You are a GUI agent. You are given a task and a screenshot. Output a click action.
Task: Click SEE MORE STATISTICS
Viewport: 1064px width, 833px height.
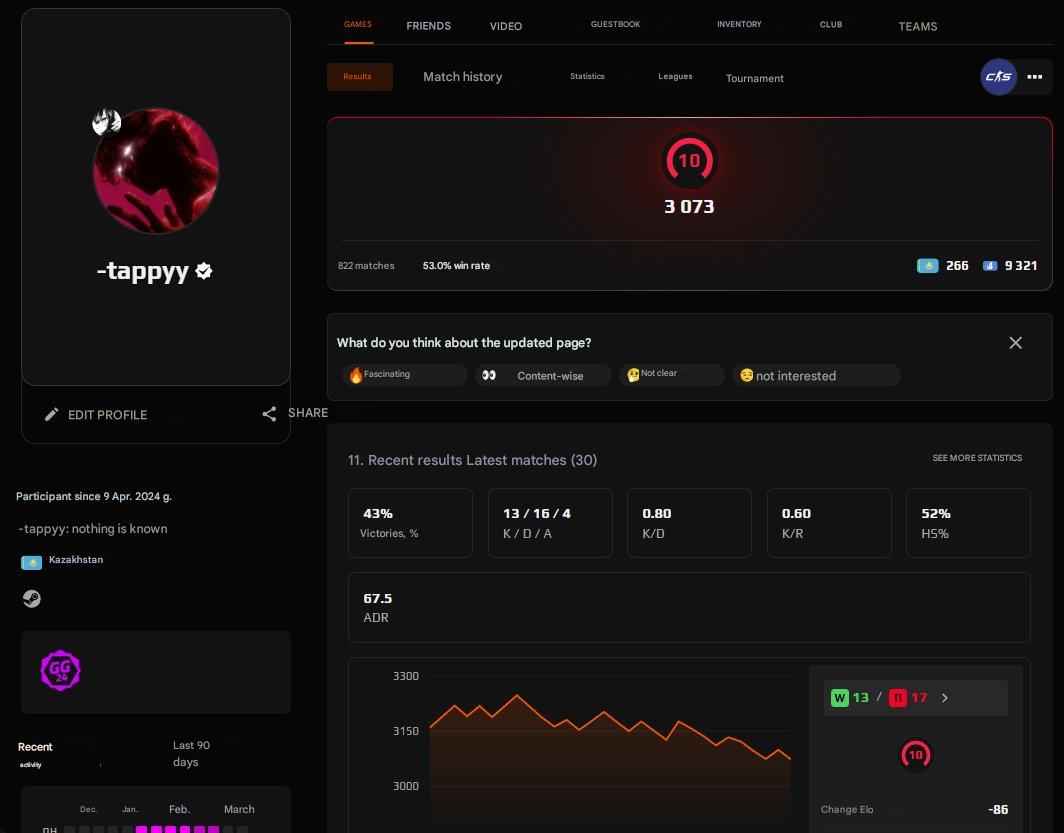[x=977, y=457]
